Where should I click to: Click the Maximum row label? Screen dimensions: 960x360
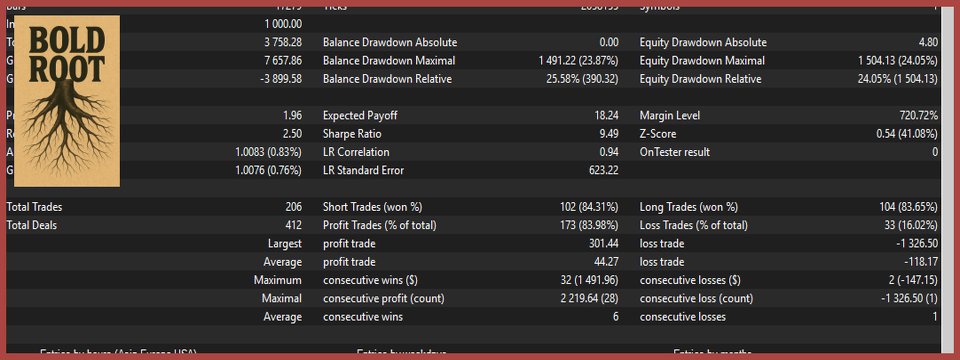pos(278,280)
